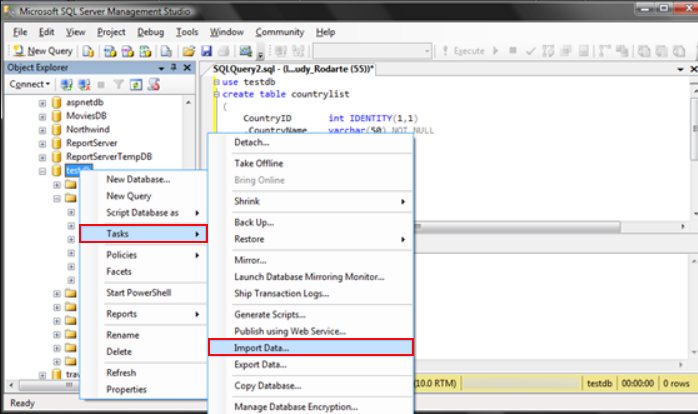Choose Tasks in the context menu
Viewport: 698px width, 414px height.
coord(143,234)
